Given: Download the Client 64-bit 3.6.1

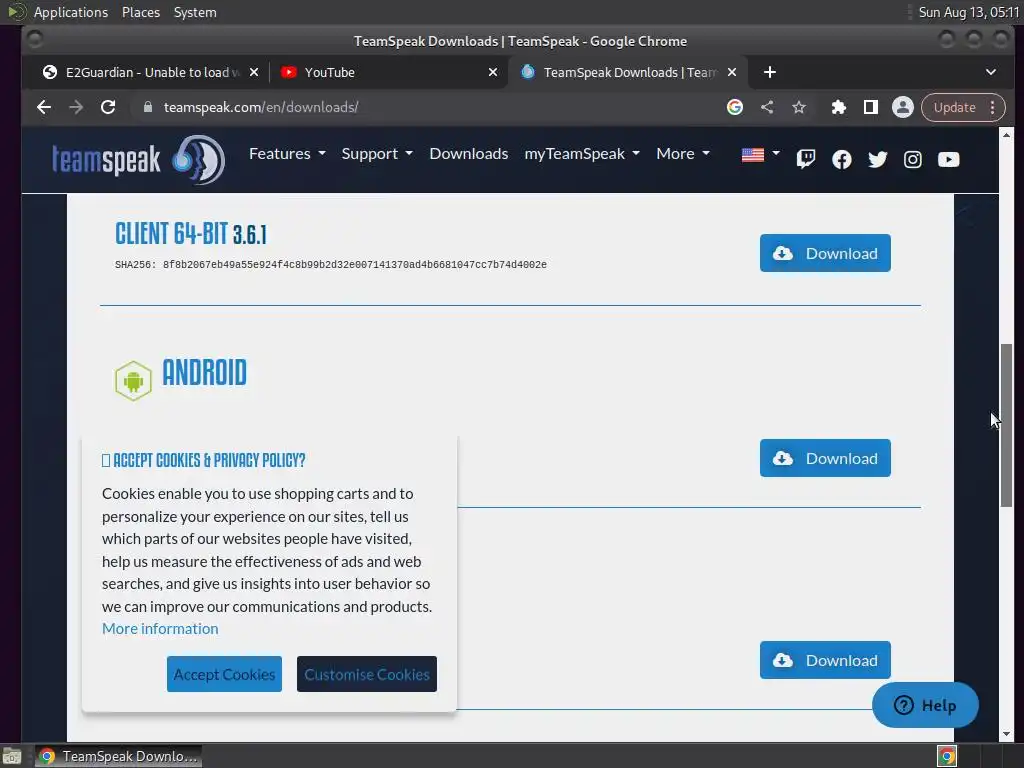Looking at the screenshot, I should [x=825, y=253].
